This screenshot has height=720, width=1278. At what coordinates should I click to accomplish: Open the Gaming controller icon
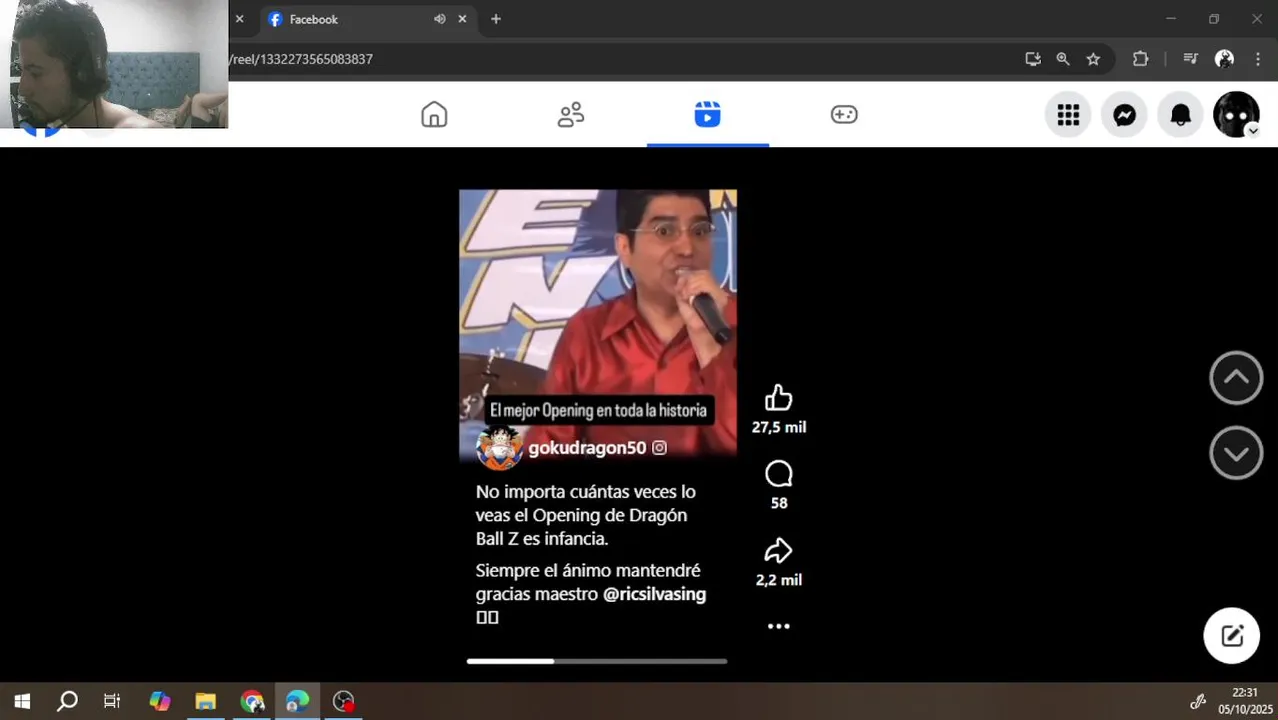[844, 115]
